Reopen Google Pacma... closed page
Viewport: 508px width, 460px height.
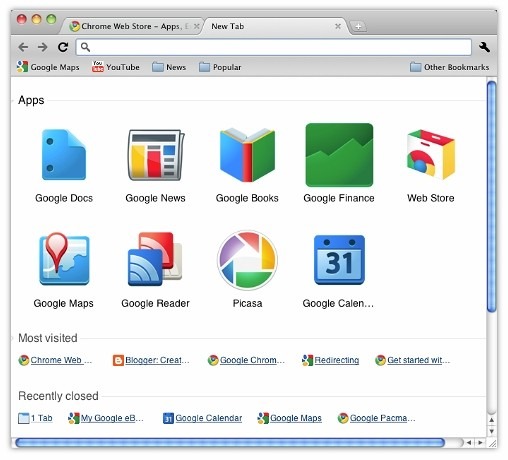(x=377, y=418)
